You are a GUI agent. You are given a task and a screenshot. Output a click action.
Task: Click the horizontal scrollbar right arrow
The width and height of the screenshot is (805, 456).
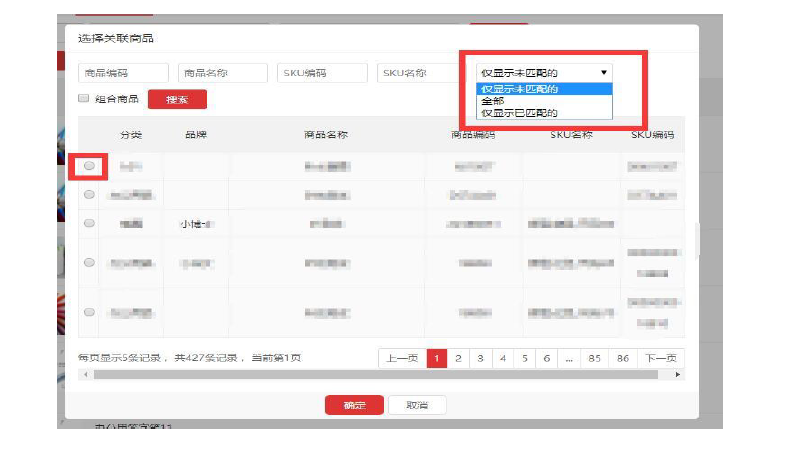678,375
